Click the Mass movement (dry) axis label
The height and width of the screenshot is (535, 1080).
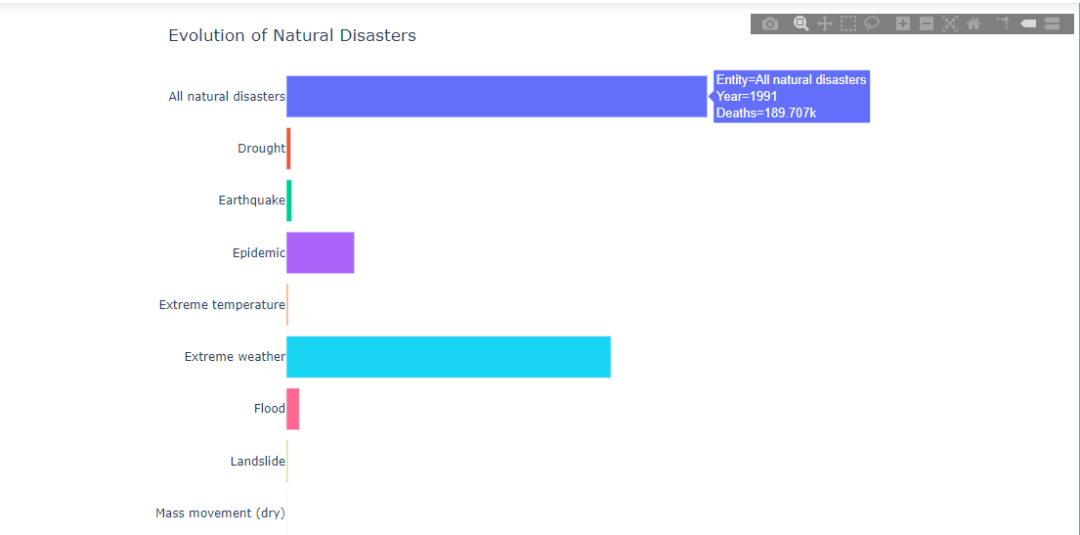pos(220,513)
